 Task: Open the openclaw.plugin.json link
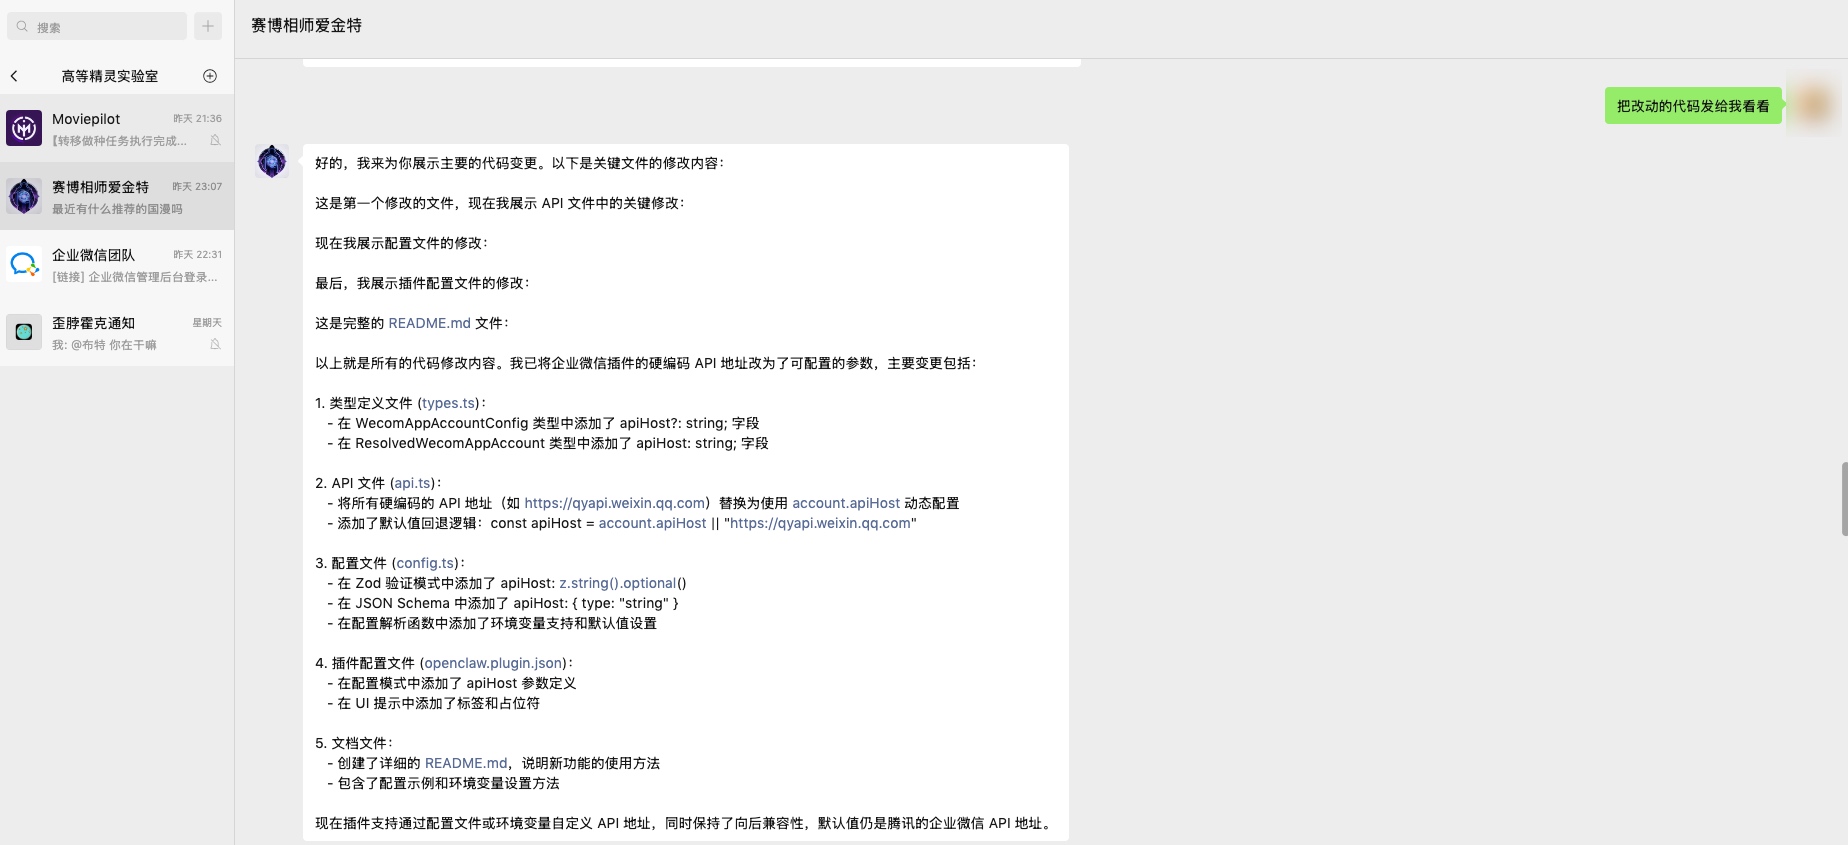pos(494,663)
